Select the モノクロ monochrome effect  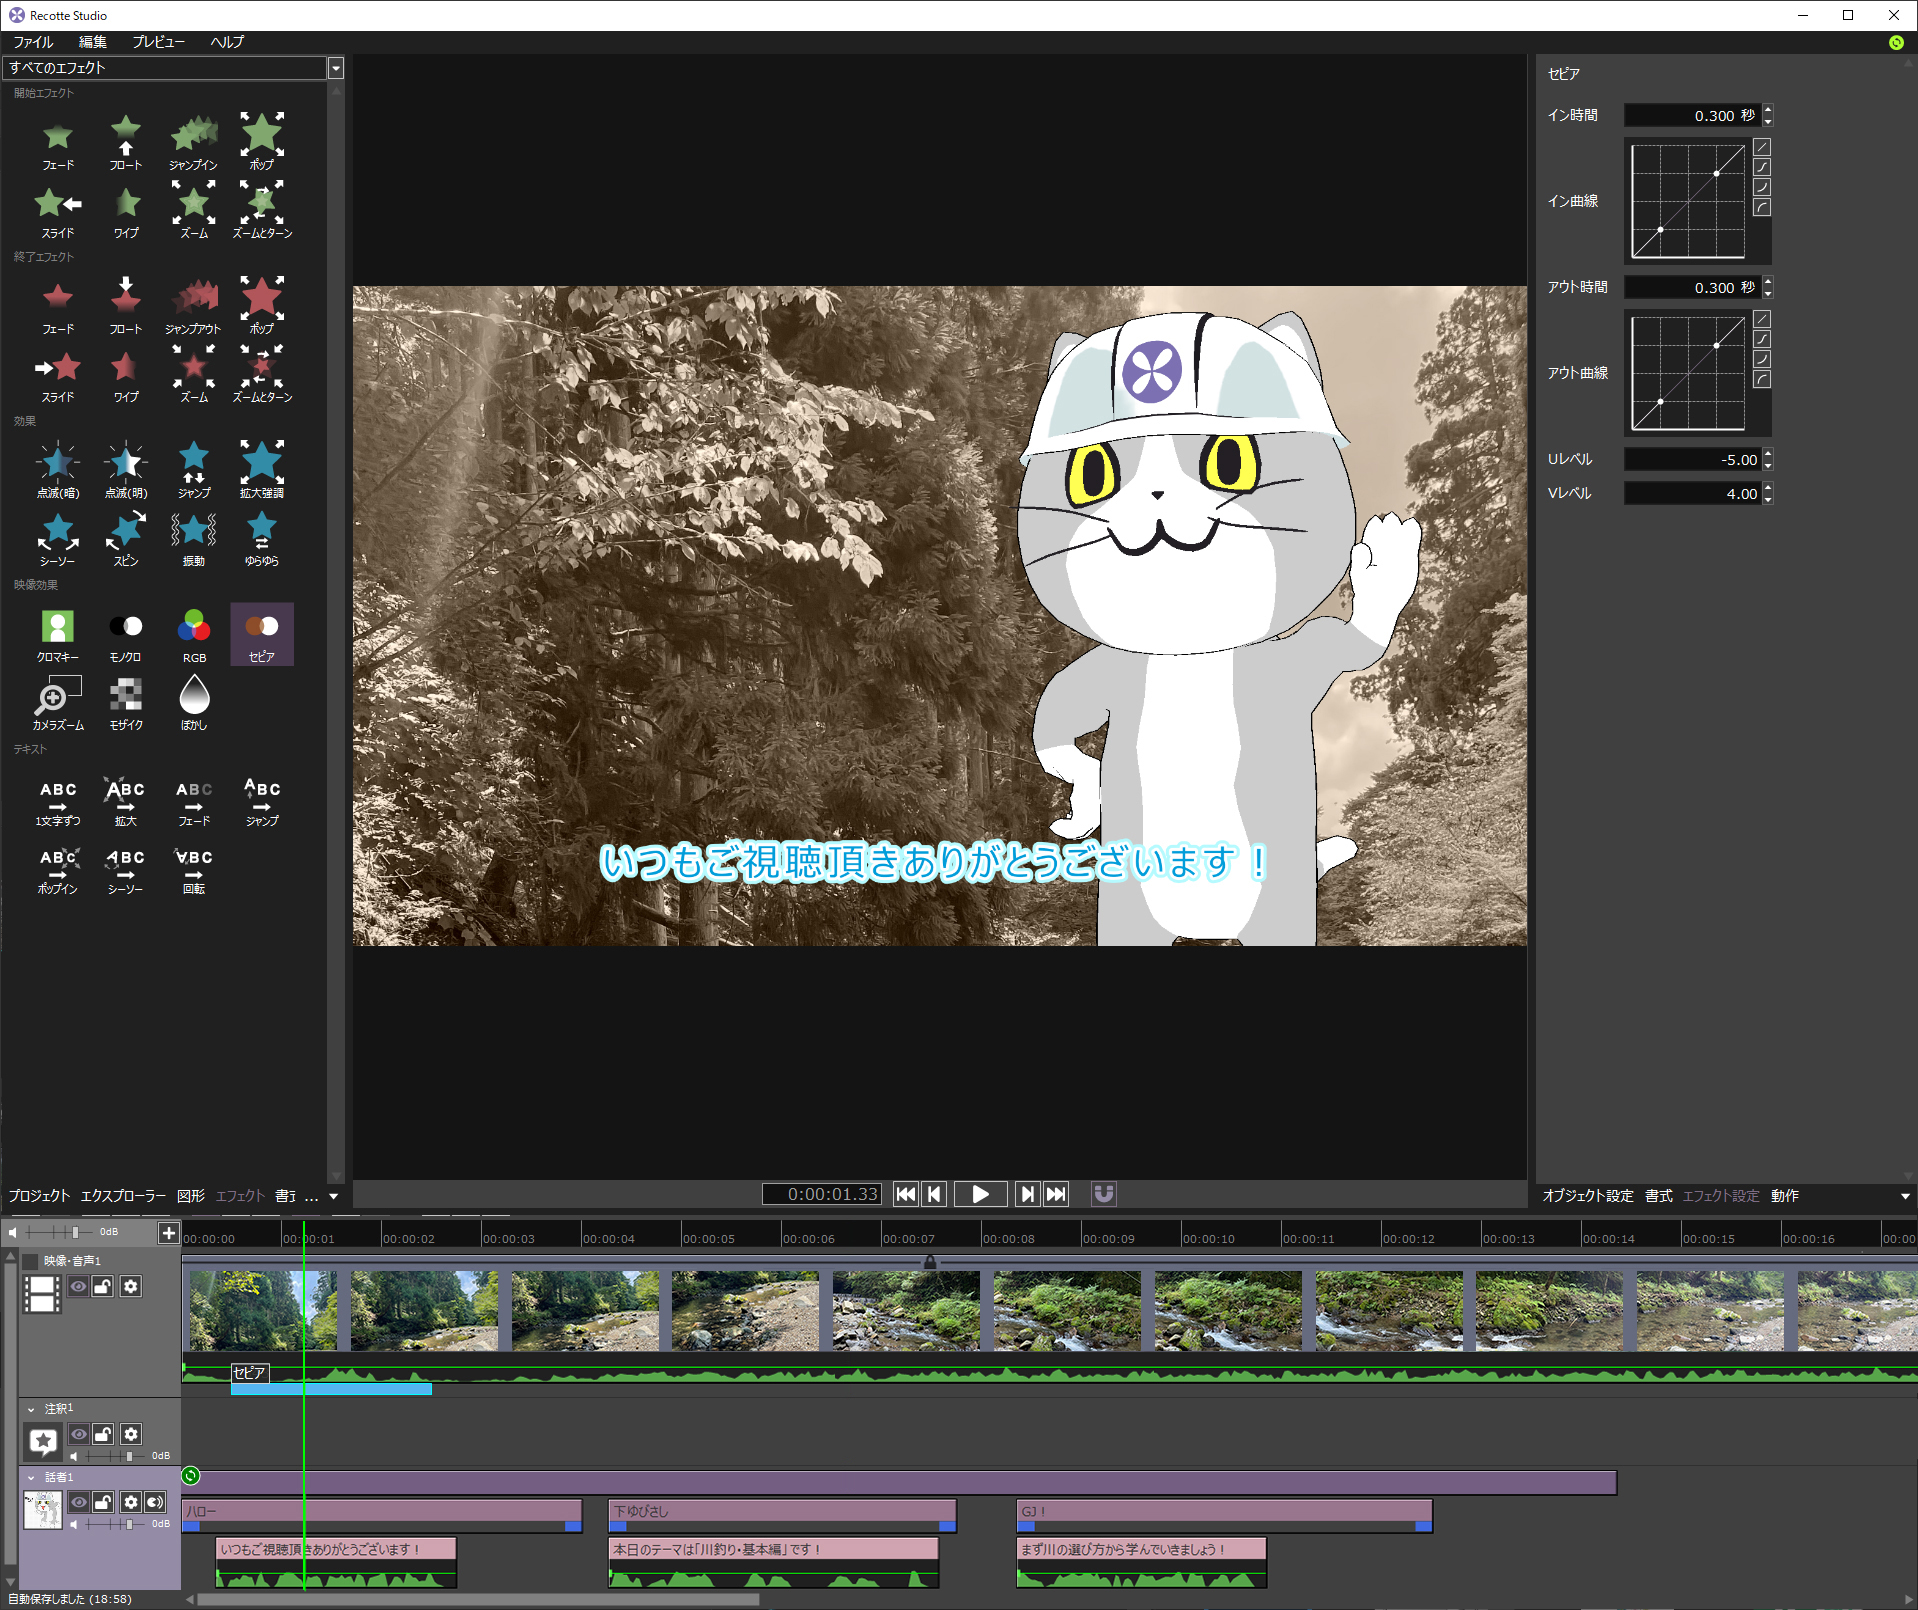tap(126, 636)
